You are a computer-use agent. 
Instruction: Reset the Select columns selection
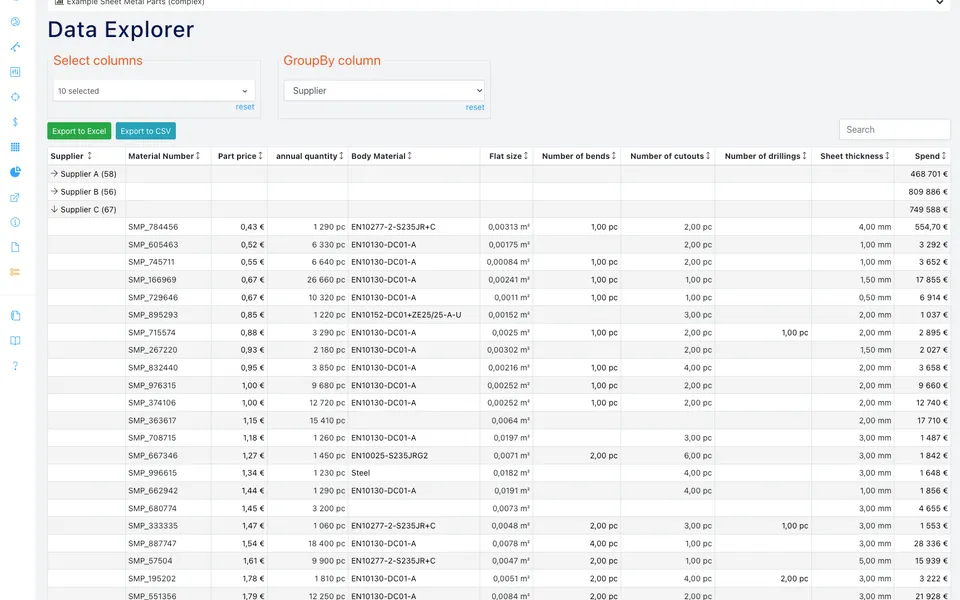[x=245, y=107]
